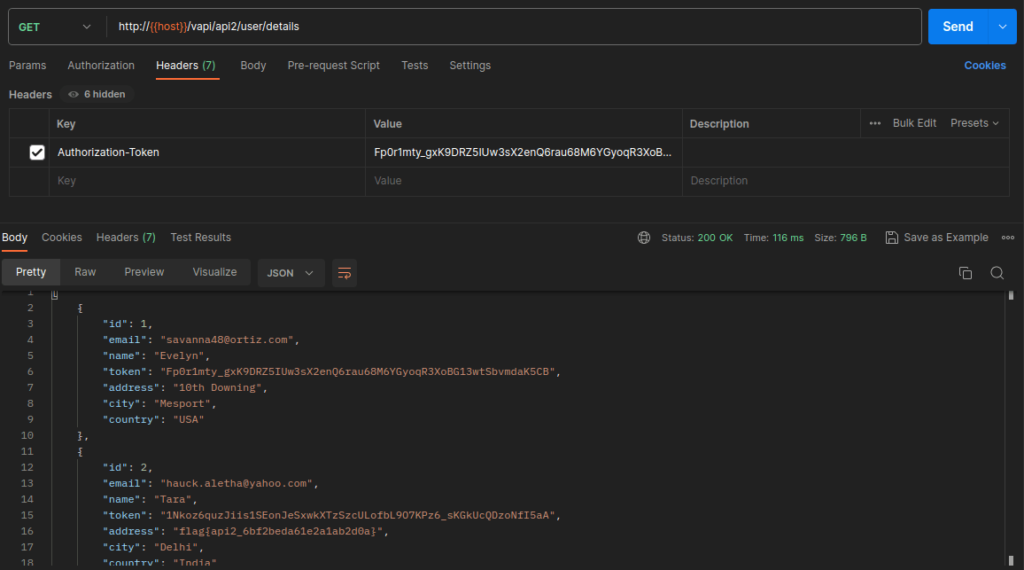Switch to Preview response view
The height and width of the screenshot is (570, 1024).
pyautogui.click(x=144, y=272)
